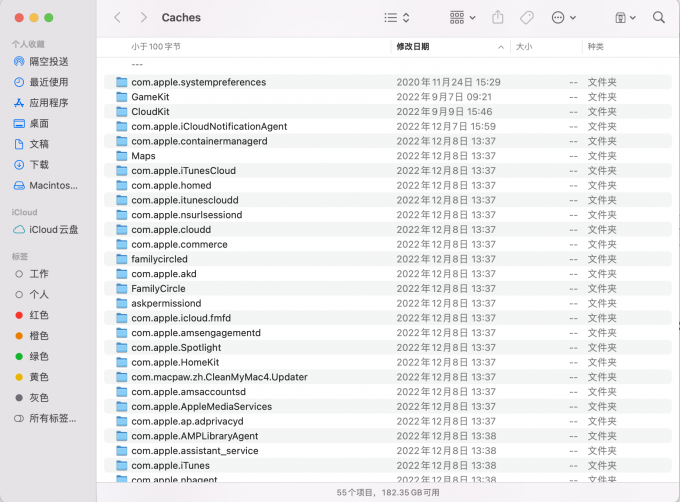The height and width of the screenshot is (502, 680).
Task: Select the gray 灰色 tag
Action: [31, 398]
